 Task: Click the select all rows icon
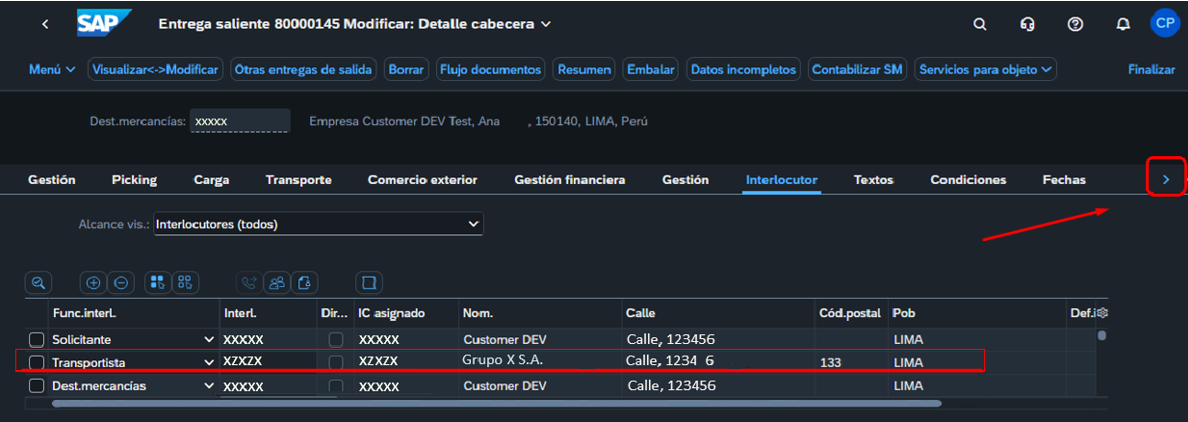(x=158, y=283)
